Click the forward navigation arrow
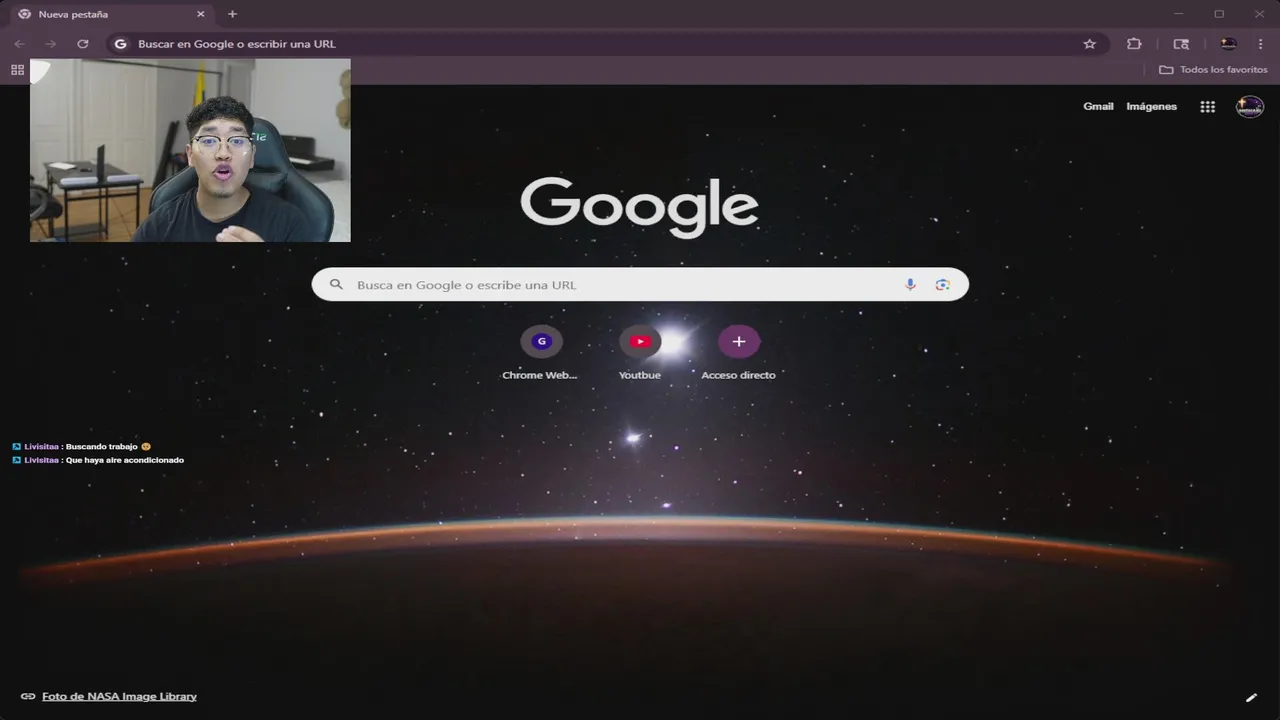The image size is (1280, 720). click(x=50, y=44)
